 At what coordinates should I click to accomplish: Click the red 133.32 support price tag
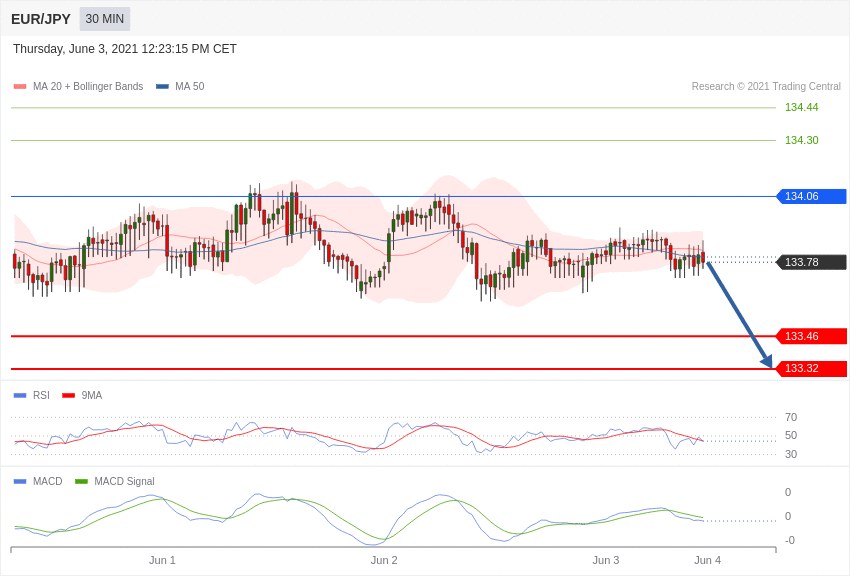tap(812, 368)
